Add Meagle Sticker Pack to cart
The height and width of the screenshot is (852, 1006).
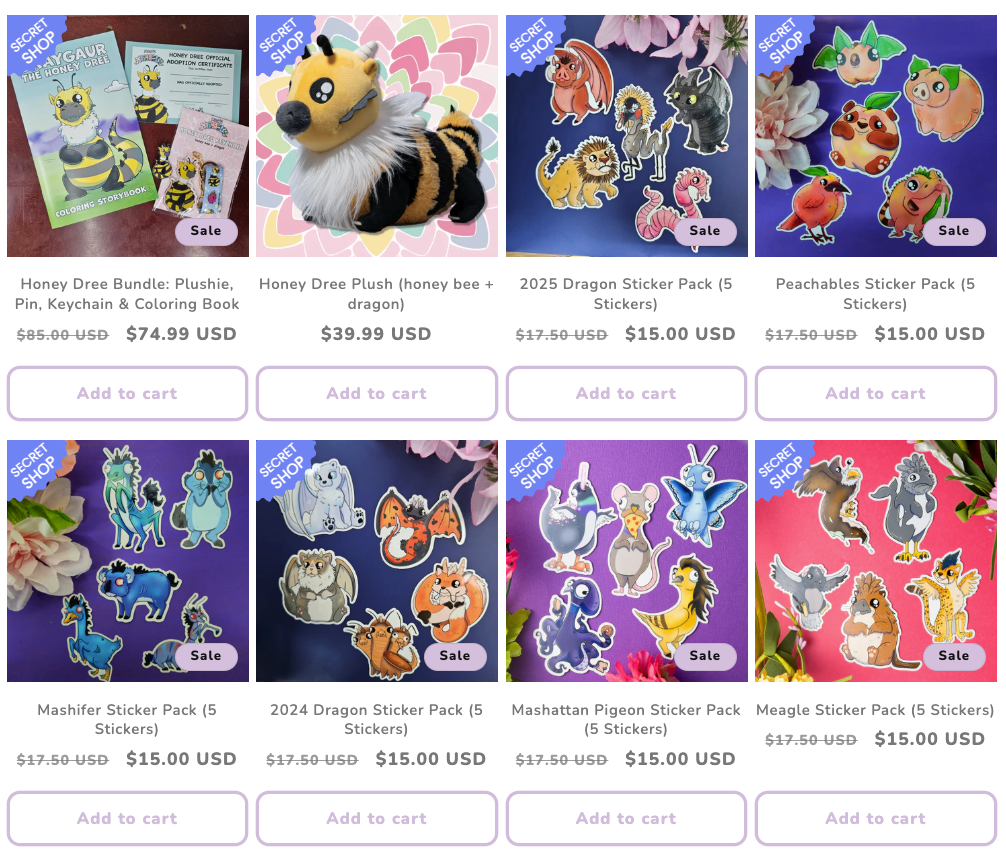876,818
